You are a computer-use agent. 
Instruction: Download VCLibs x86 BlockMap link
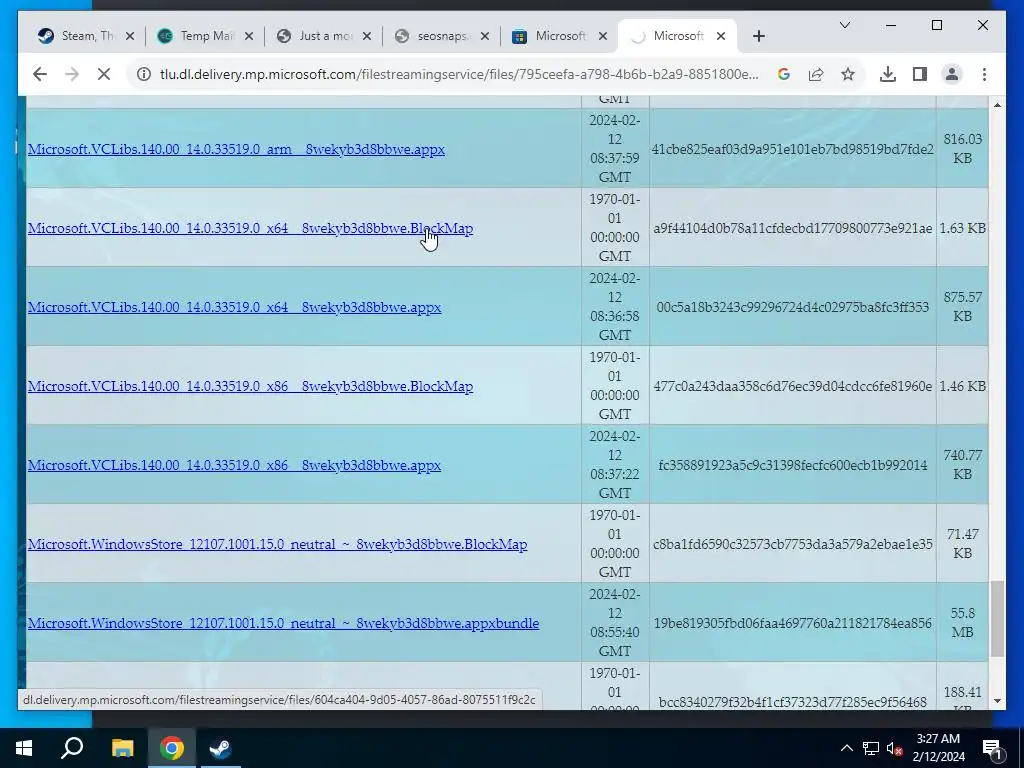[x=250, y=387]
